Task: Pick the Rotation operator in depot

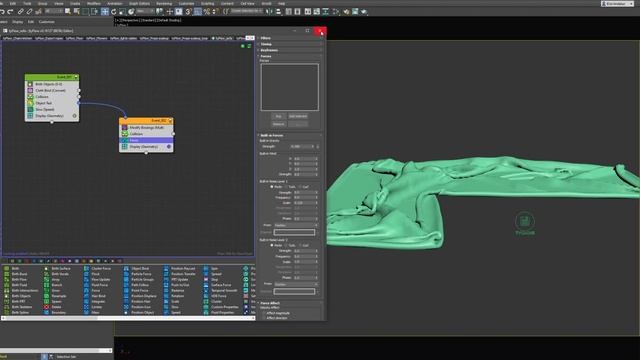Action: click(x=178, y=296)
